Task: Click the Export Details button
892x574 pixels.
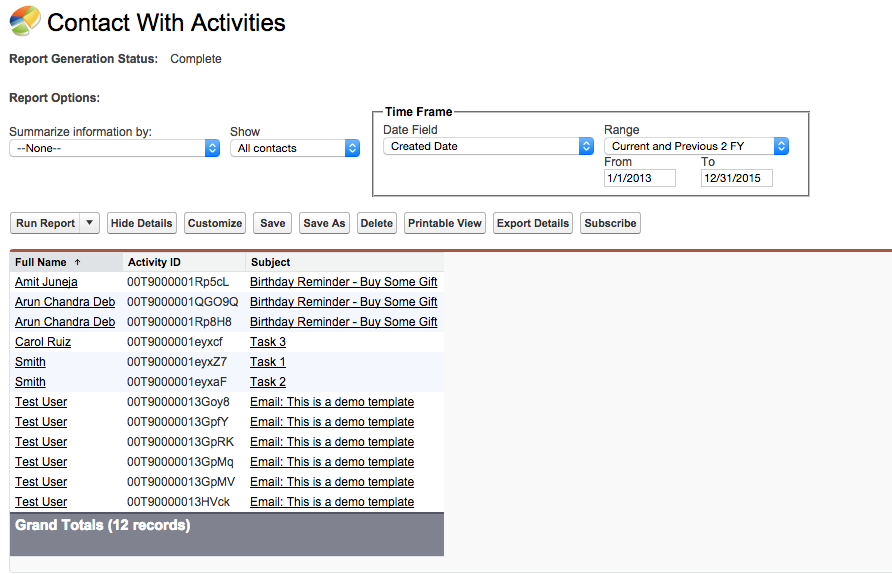Action: [x=533, y=223]
